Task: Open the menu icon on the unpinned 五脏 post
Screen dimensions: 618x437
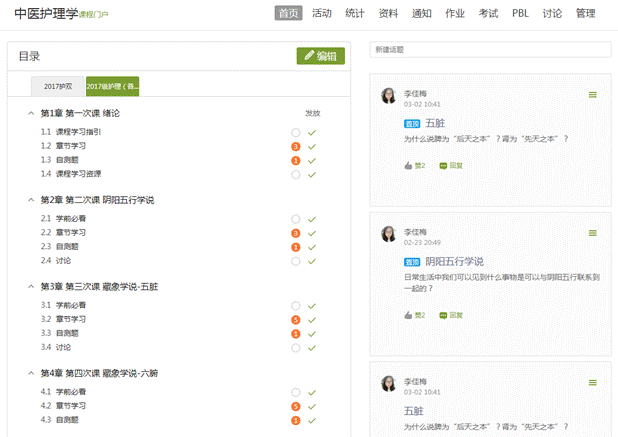Action: point(592,383)
